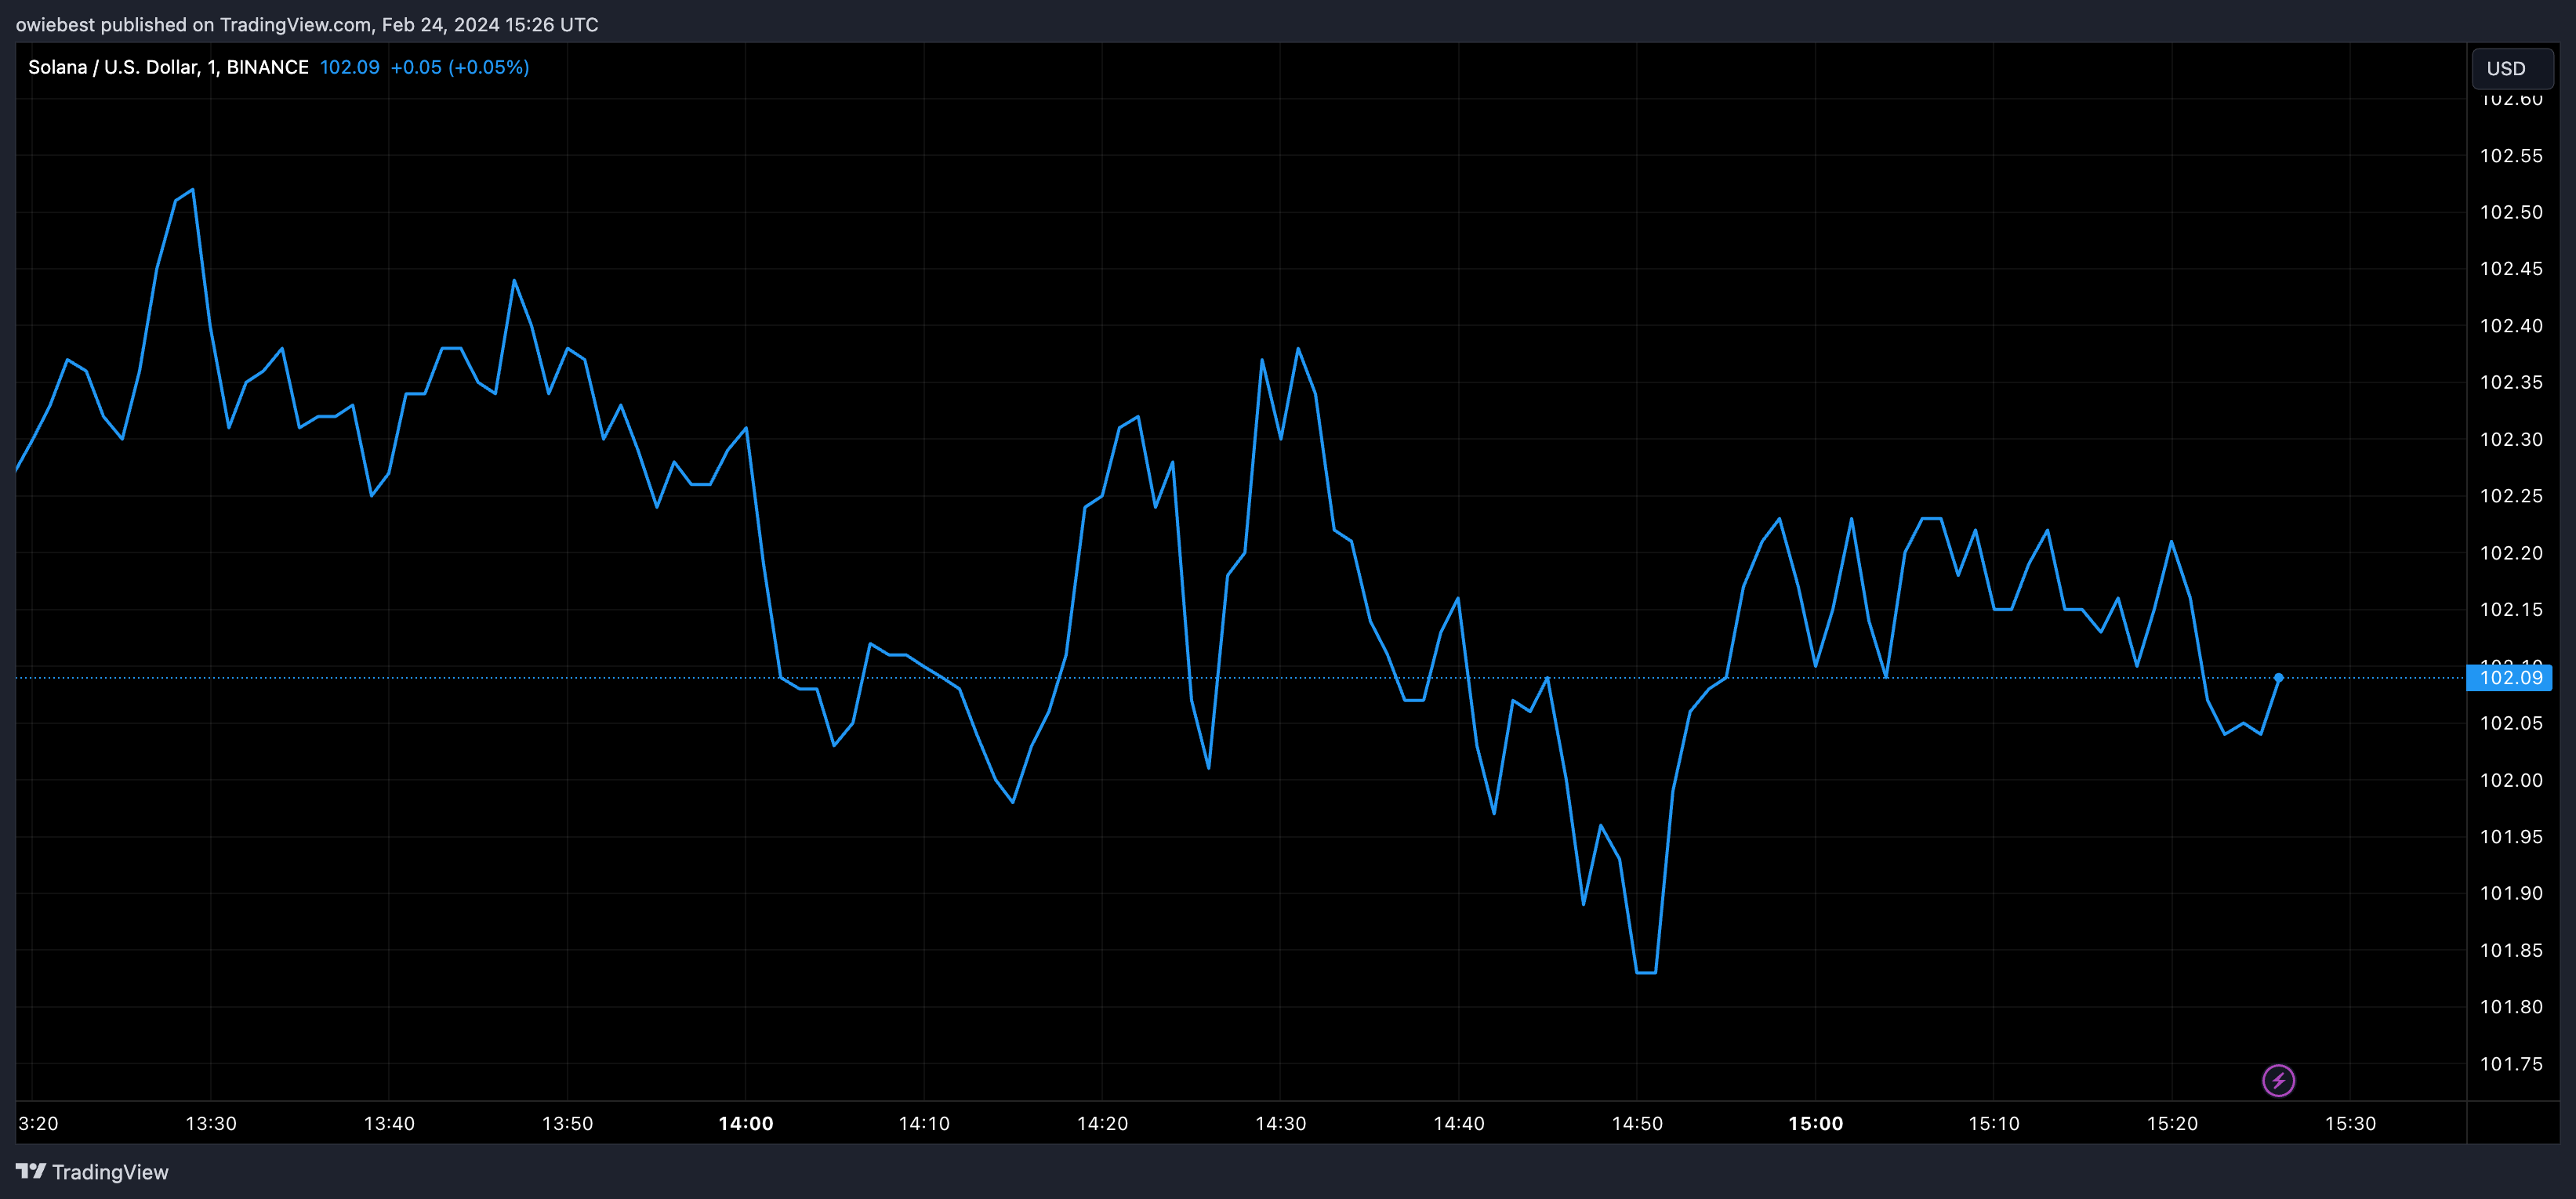Click the 102.20 price axis label
Image resolution: width=2576 pixels, height=1199 pixels.
[x=2511, y=553]
